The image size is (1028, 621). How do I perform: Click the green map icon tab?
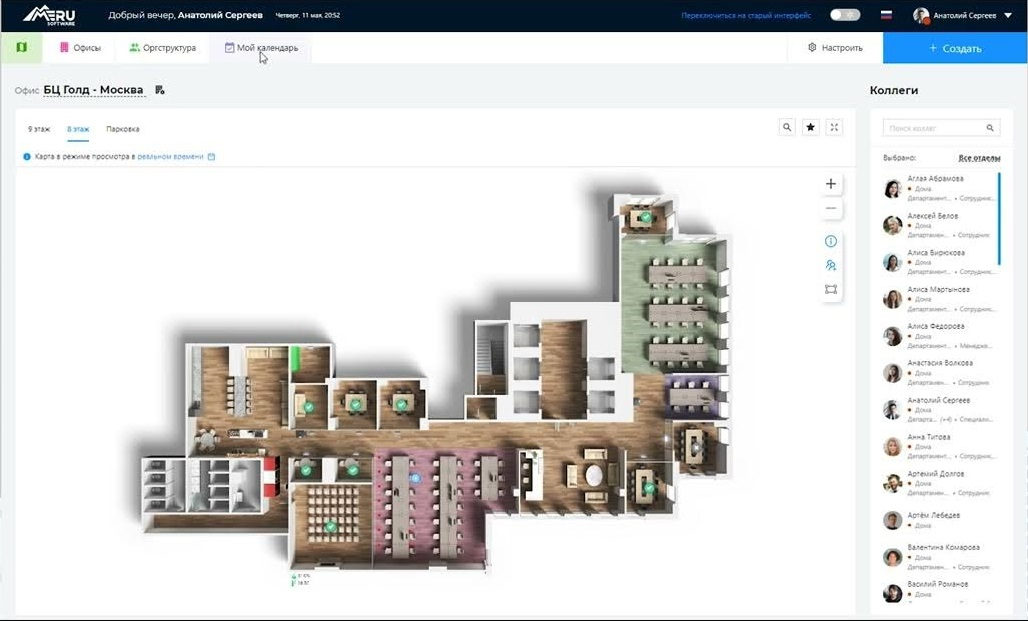coord(21,48)
